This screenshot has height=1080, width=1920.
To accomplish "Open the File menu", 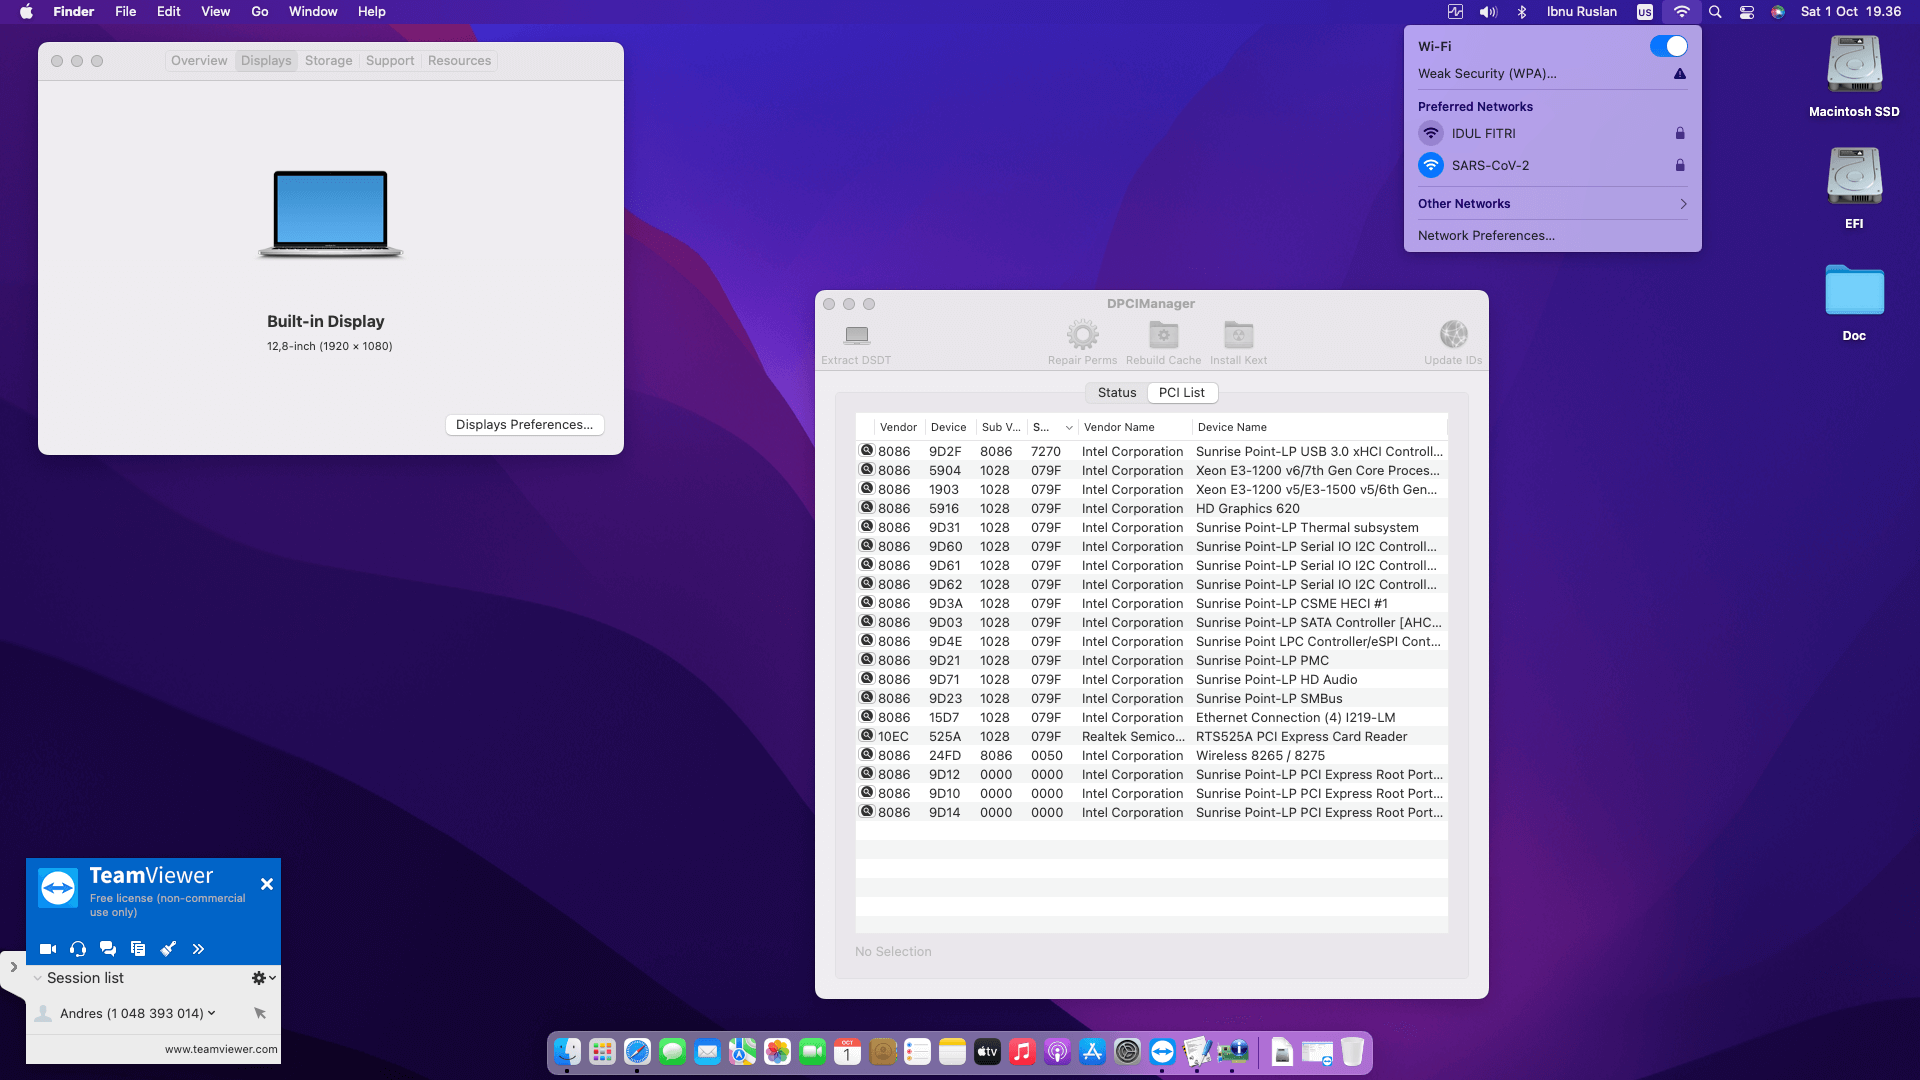I will tap(125, 12).
